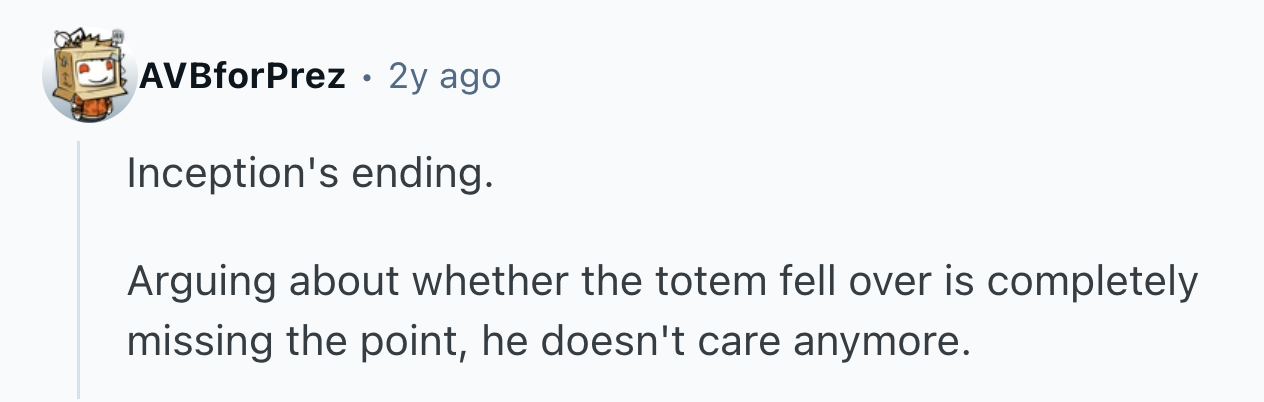Click the dot separator before the timestamp
The image size is (1264, 402).
pyautogui.click(x=367, y=77)
